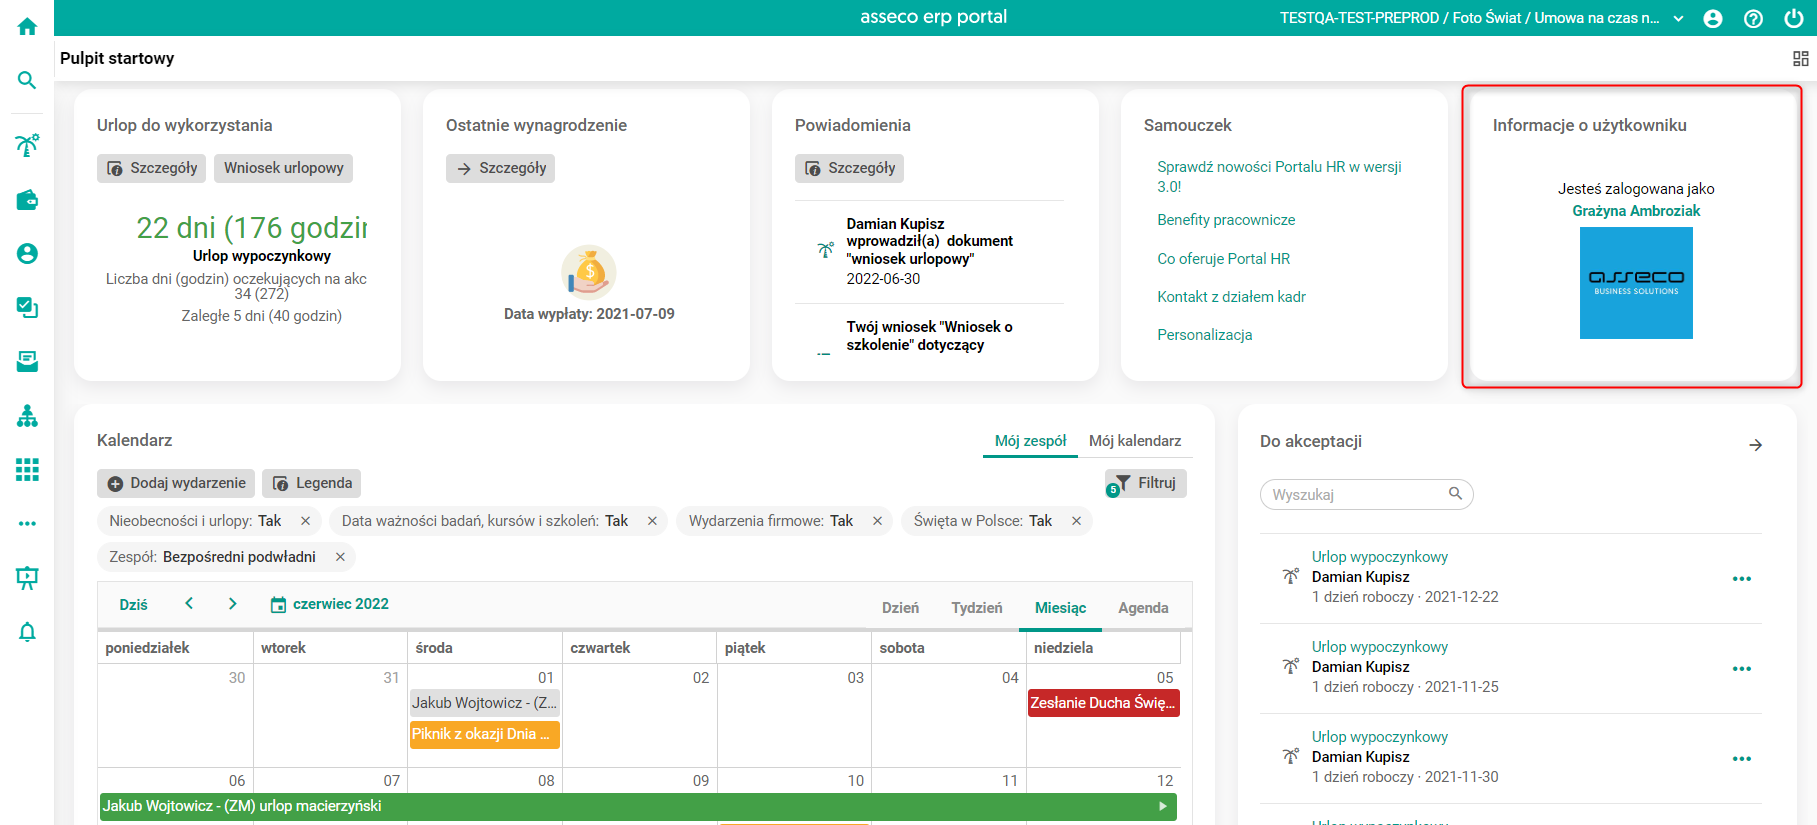Viewport: 1817px width, 825px height.
Task: Show more sidebar options via three dots
Action: click(27, 523)
